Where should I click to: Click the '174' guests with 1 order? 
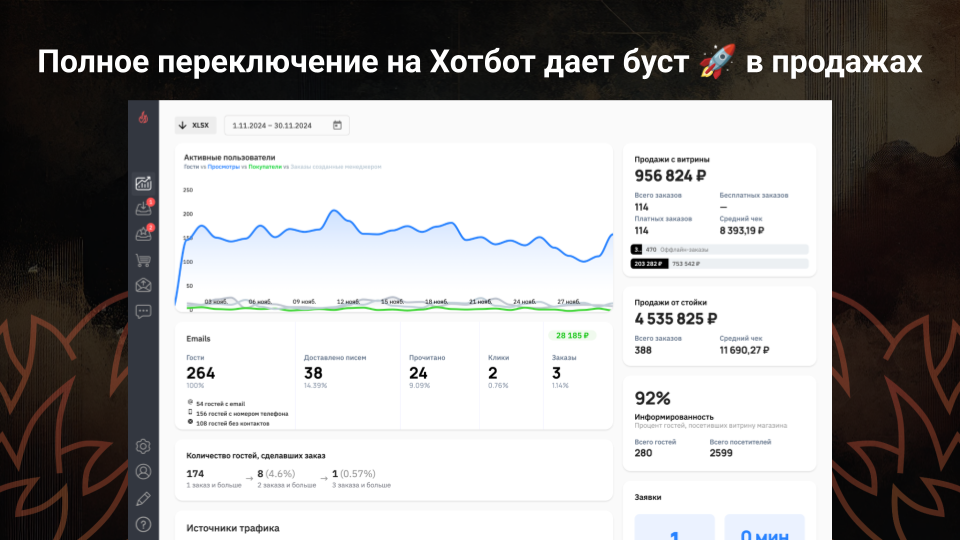[195, 474]
